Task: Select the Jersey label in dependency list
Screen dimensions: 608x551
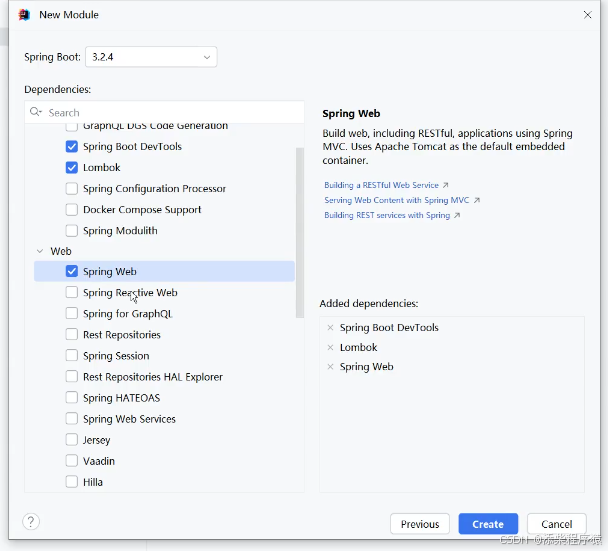Action: [x=97, y=440]
